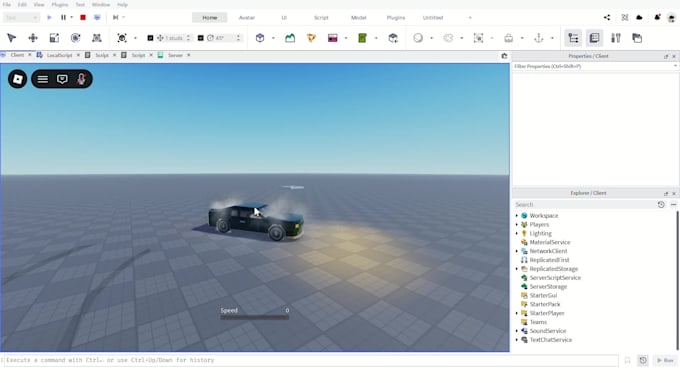680x383 pixels.
Task: Open the Color palette icon
Action: click(448, 38)
